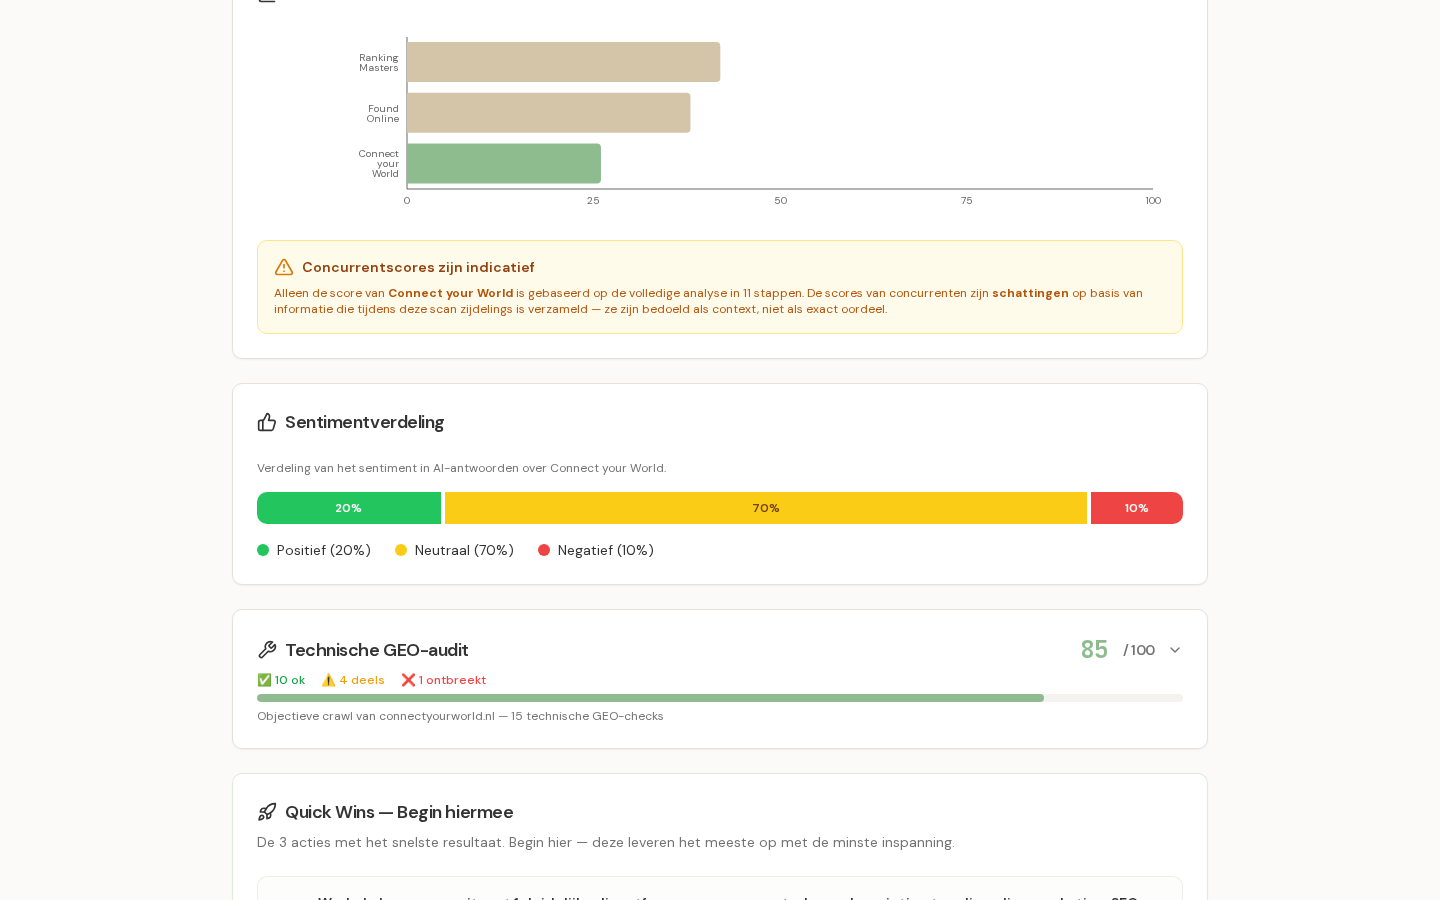The width and height of the screenshot is (1440, 900).
Task: Select the yellow 70% neutral segment
Action: click(766, 508)
